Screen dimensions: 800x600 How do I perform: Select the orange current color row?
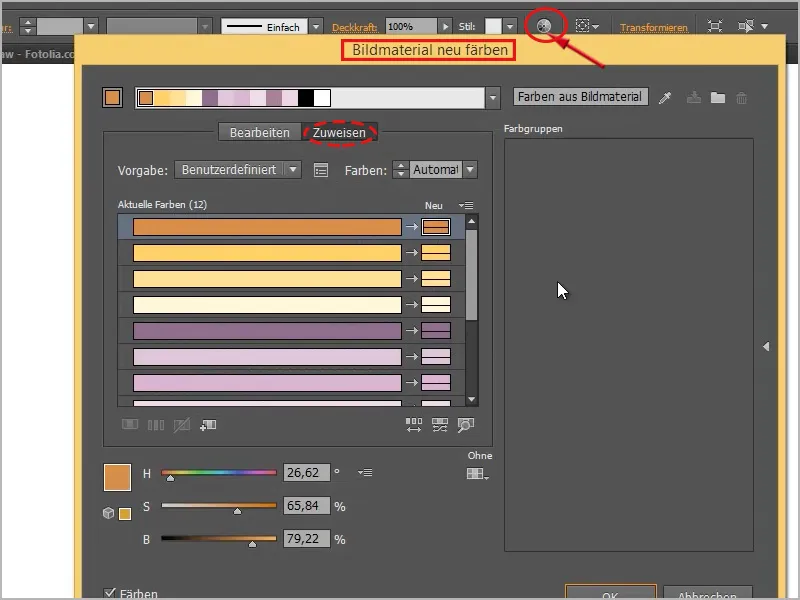(267, 227)
